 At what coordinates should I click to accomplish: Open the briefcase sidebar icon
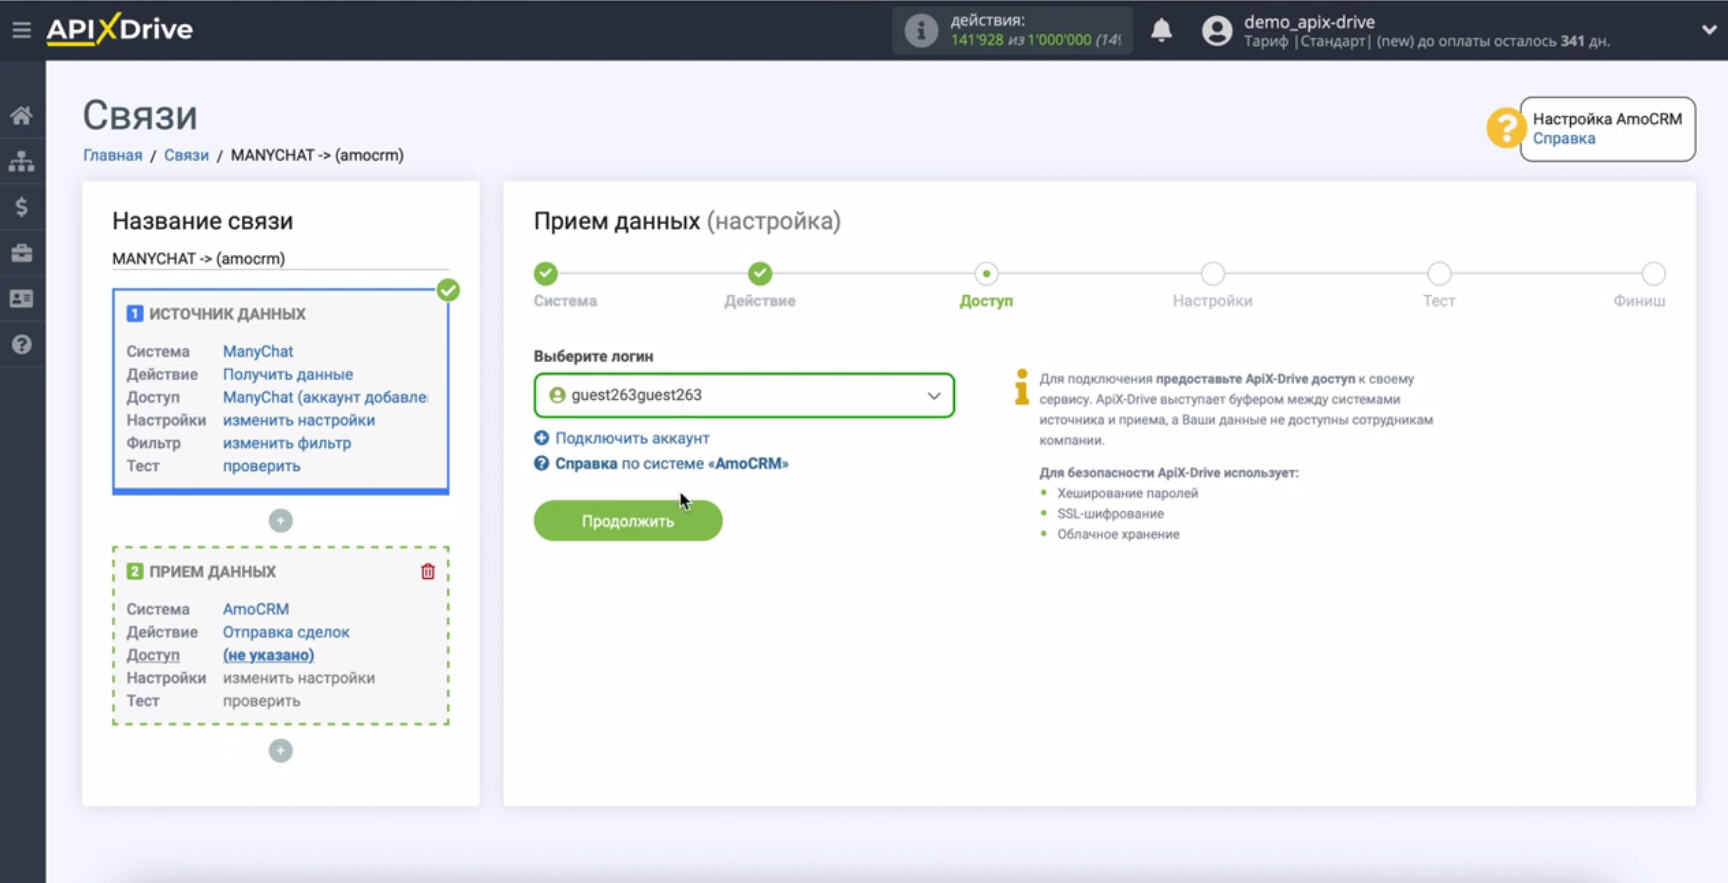[21, 253]
